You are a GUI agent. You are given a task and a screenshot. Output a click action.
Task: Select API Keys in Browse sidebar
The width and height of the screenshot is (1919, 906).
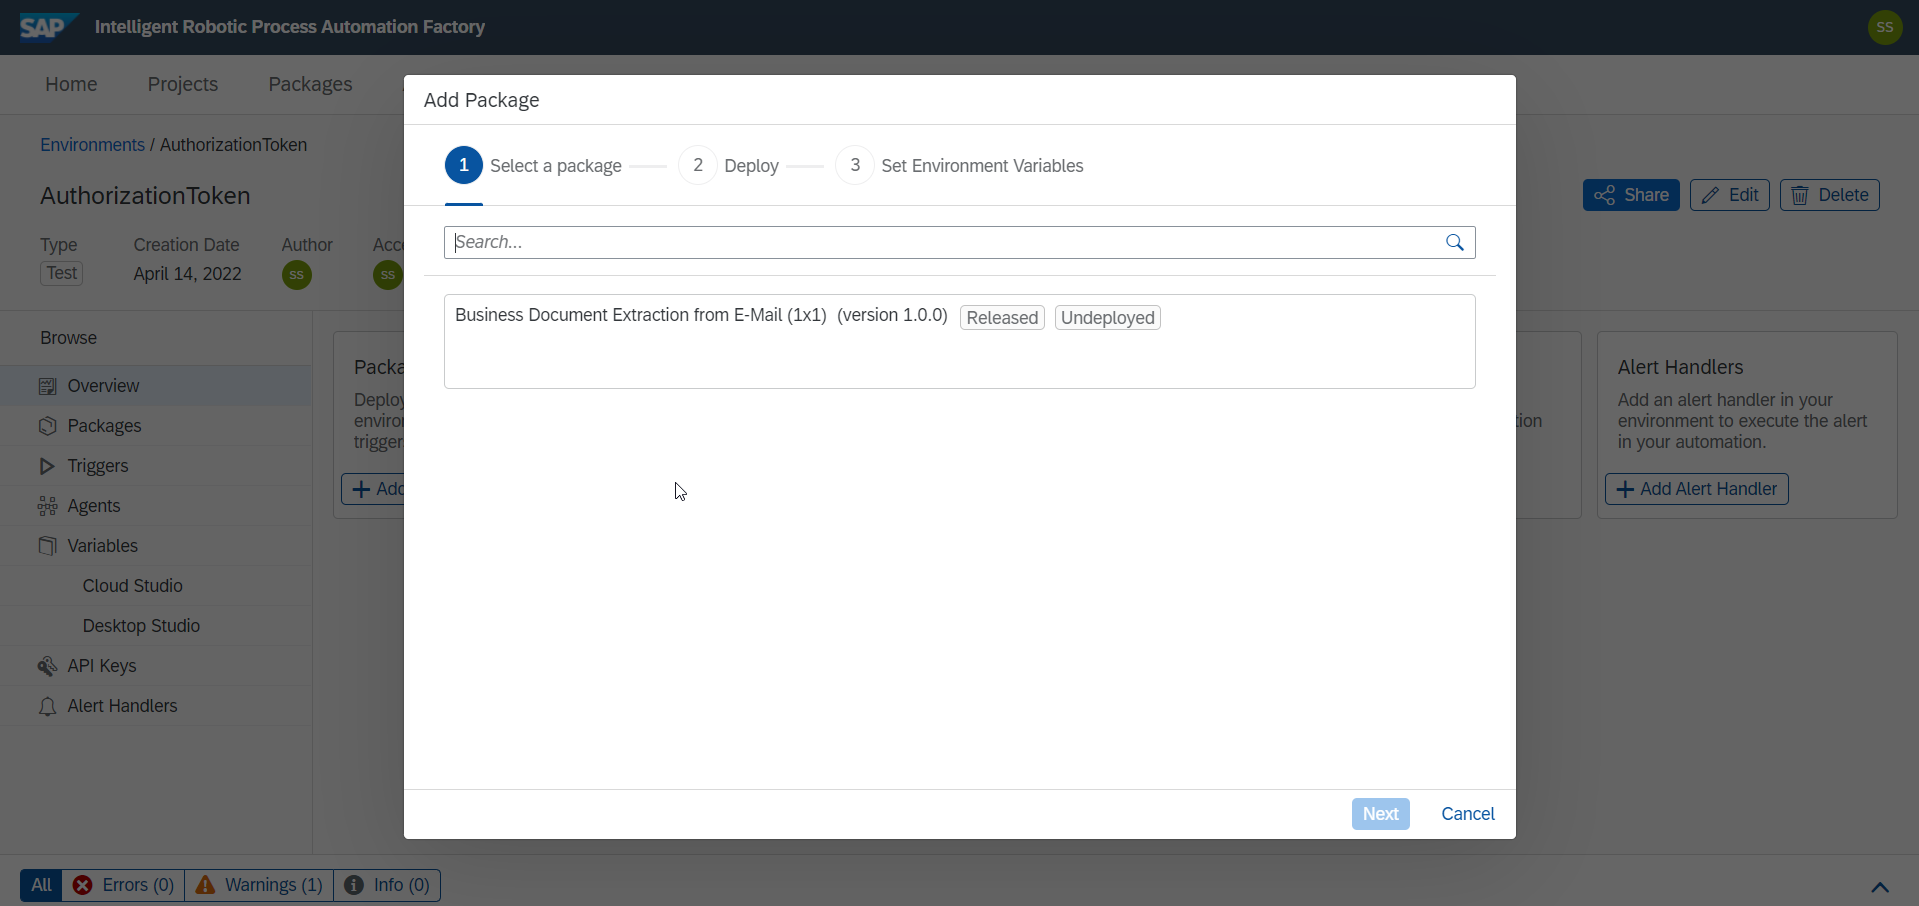coord(156,666)
